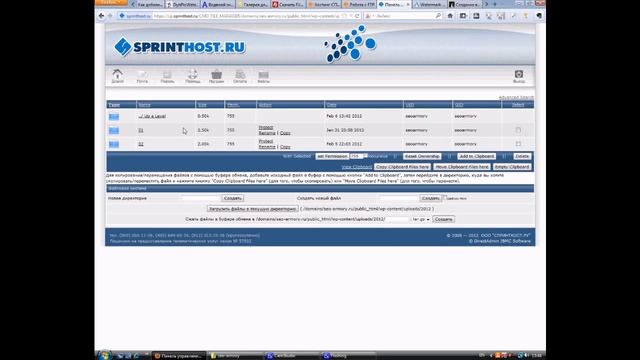640x360 pixels.
Task: Open the Windows Start button
Action: pos(104,355)
